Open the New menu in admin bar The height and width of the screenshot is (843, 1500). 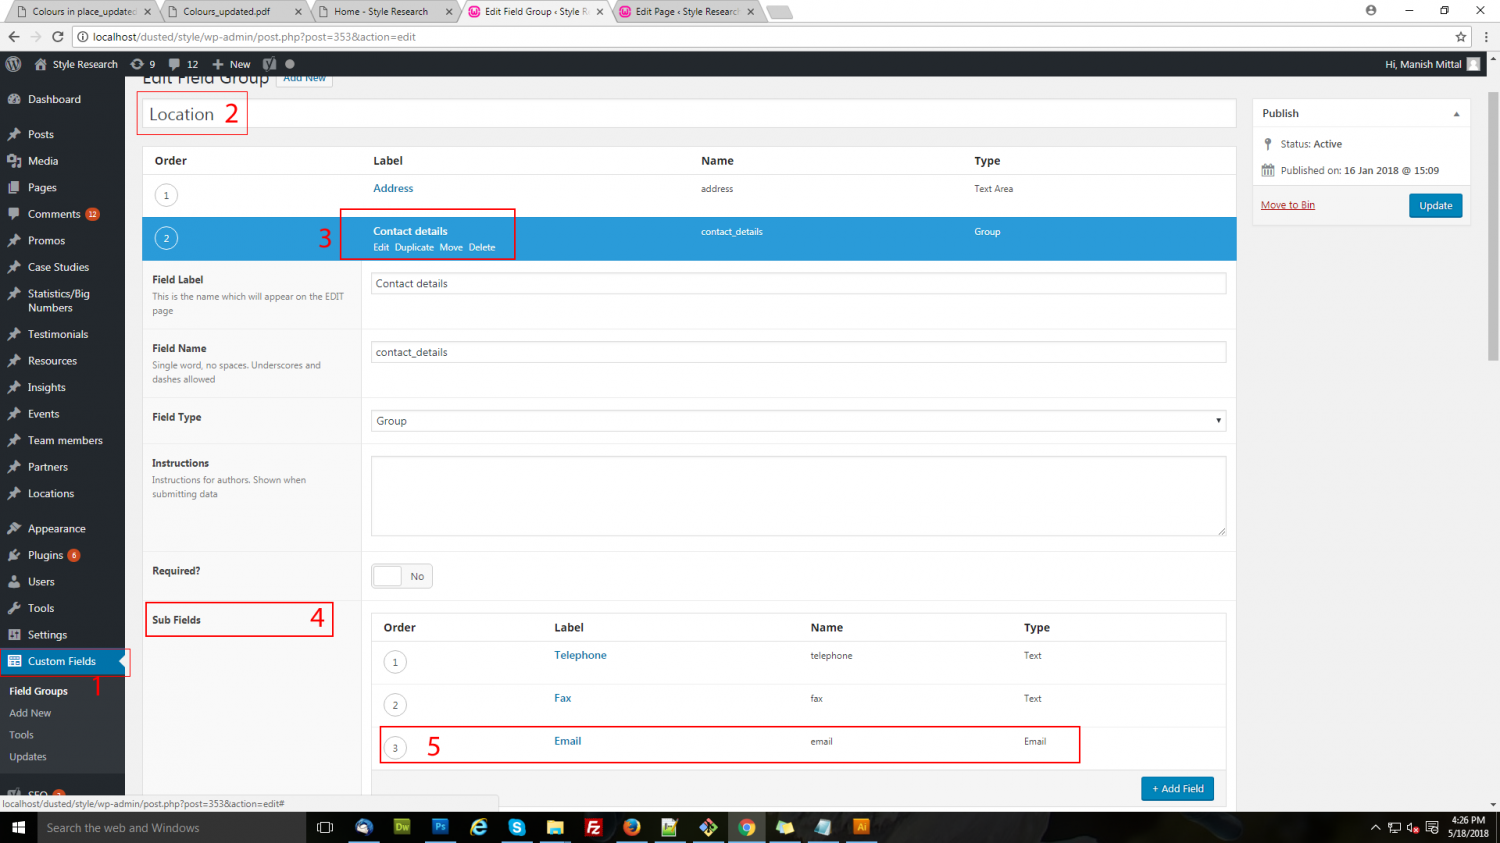tap(231, 64)
